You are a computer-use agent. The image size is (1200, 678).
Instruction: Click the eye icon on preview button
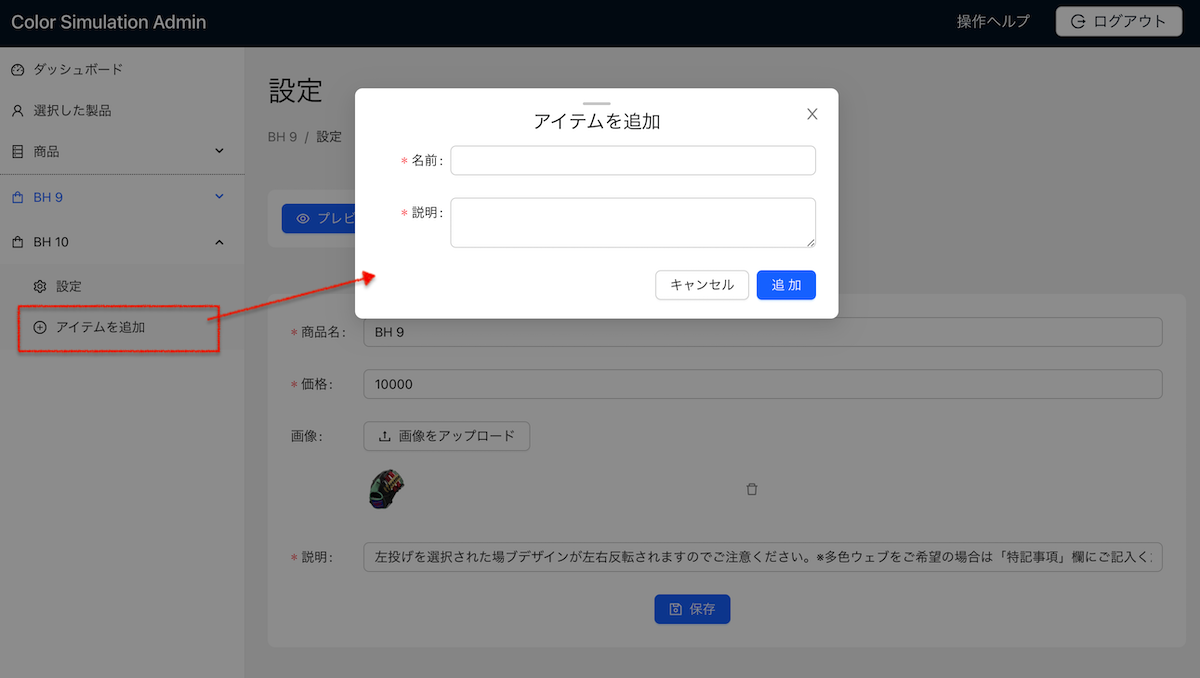303,219
